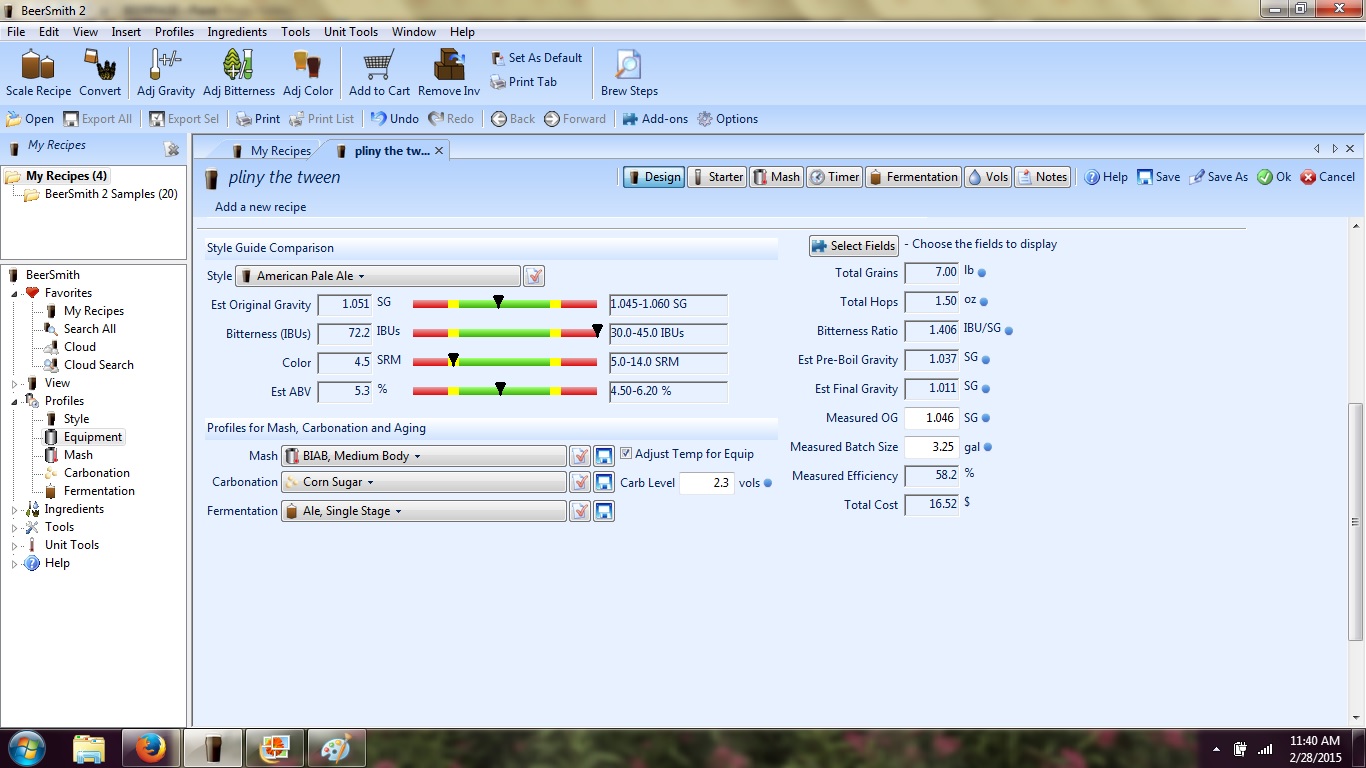
Task: Open the File menu
Action: [16, 32]
